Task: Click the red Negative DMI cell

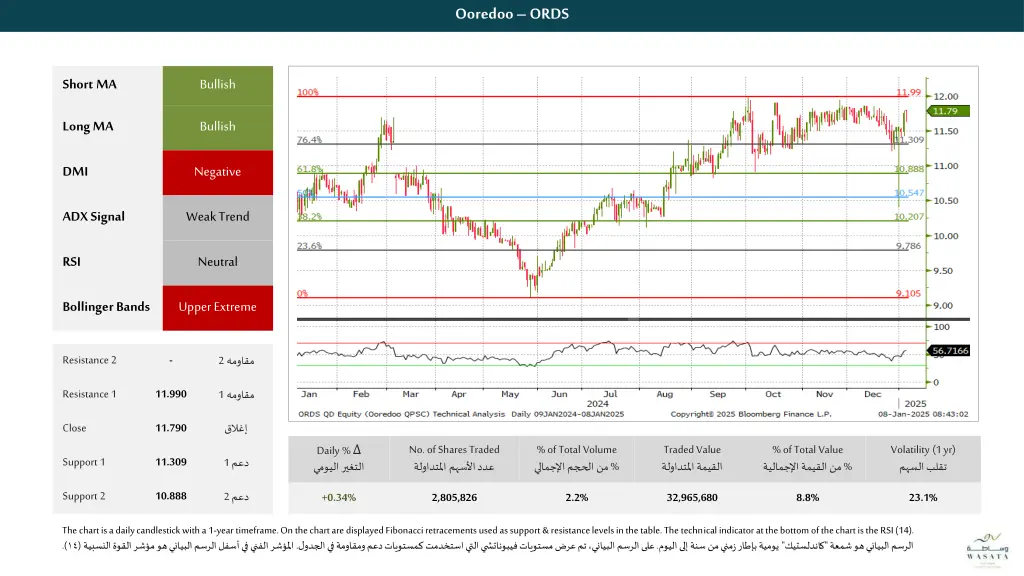Action: 217,172
